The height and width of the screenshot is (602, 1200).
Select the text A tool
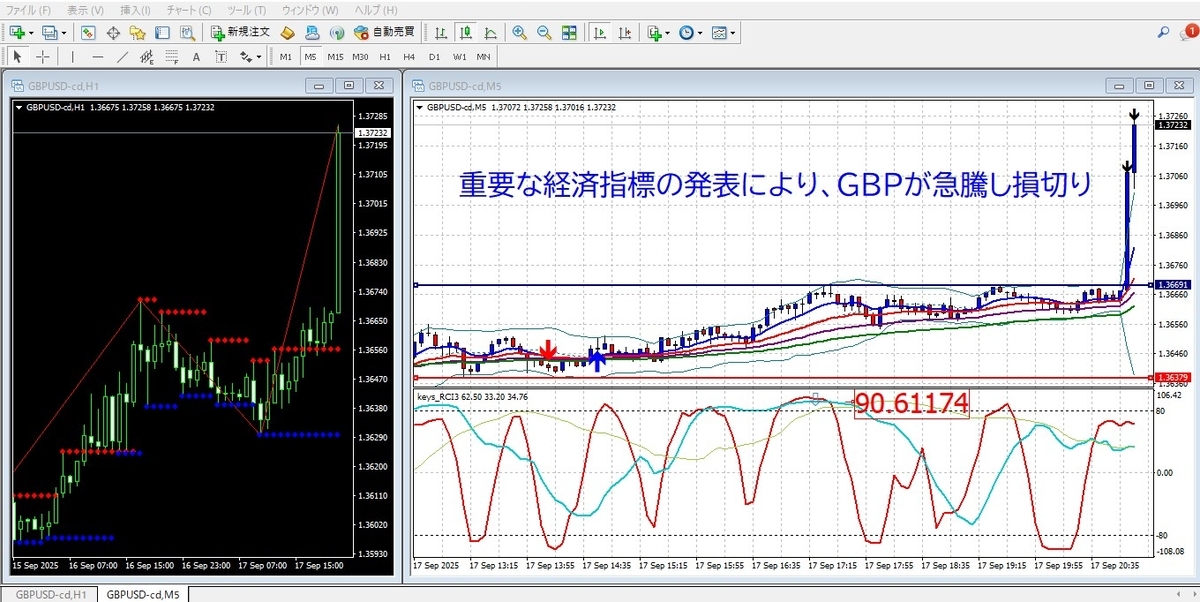(196, 57)
